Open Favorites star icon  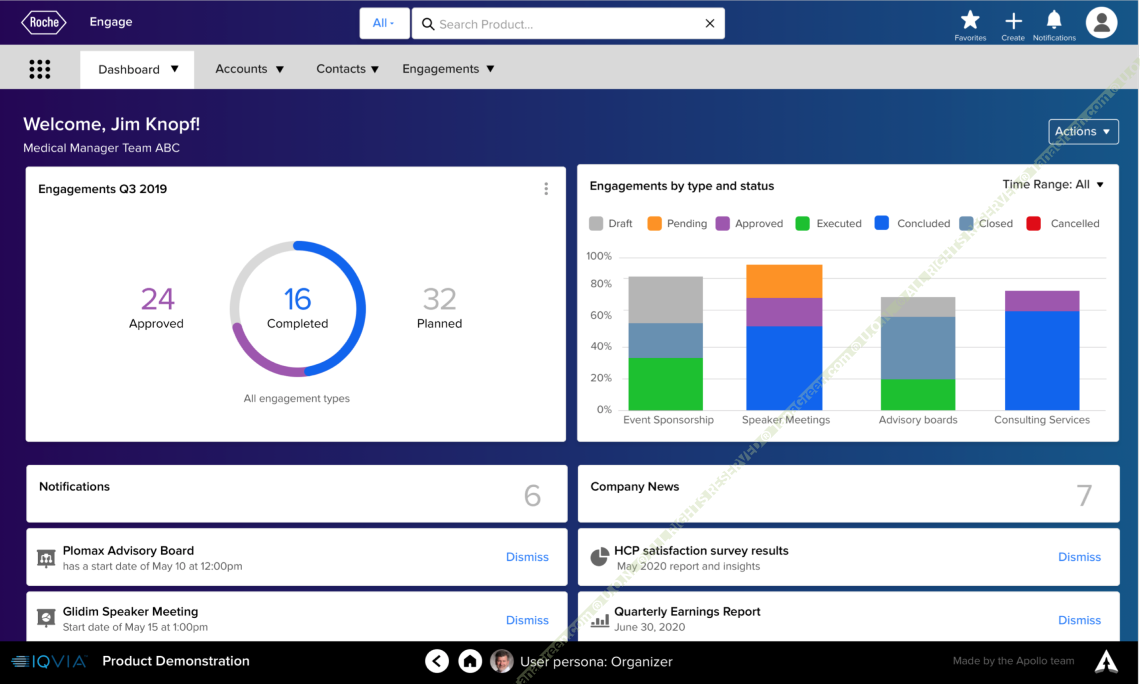click(x=970, y=20)
